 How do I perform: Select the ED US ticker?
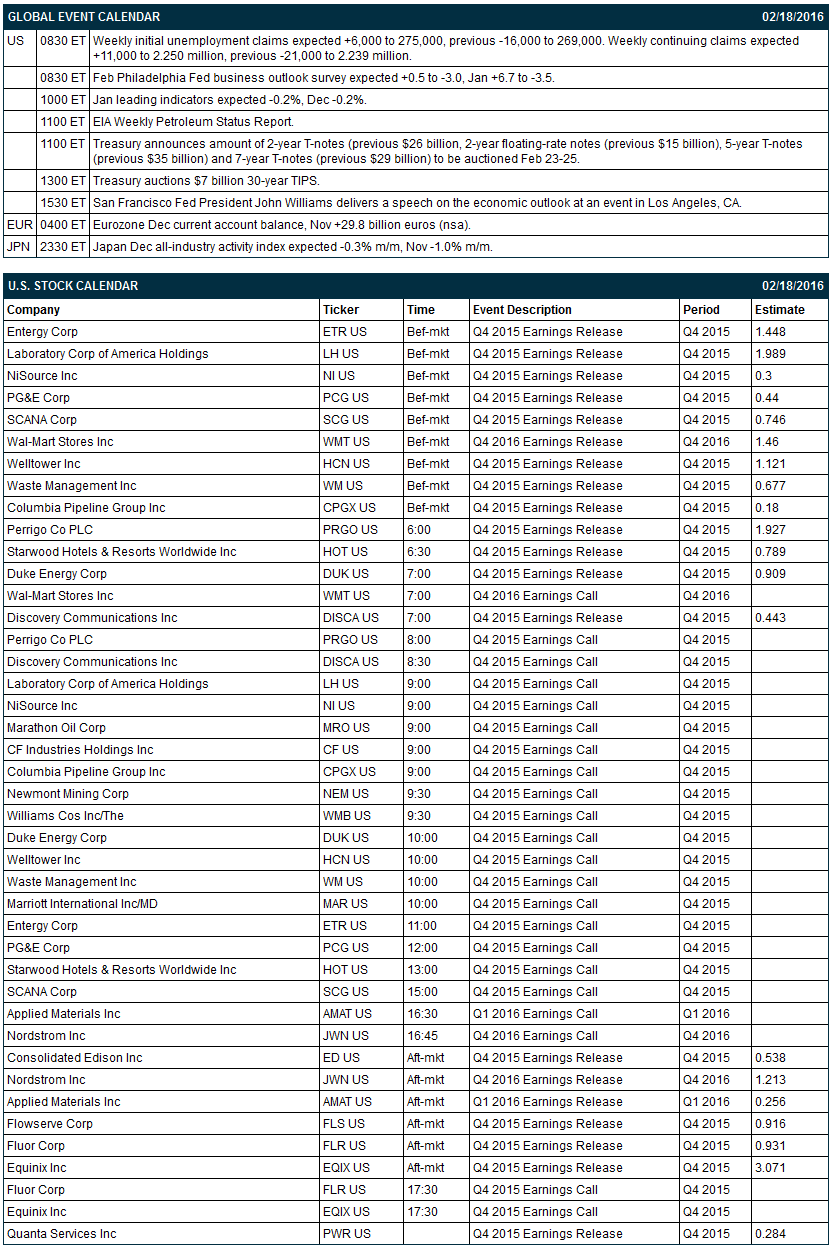pyautogui.click(x=341, y=1058)
